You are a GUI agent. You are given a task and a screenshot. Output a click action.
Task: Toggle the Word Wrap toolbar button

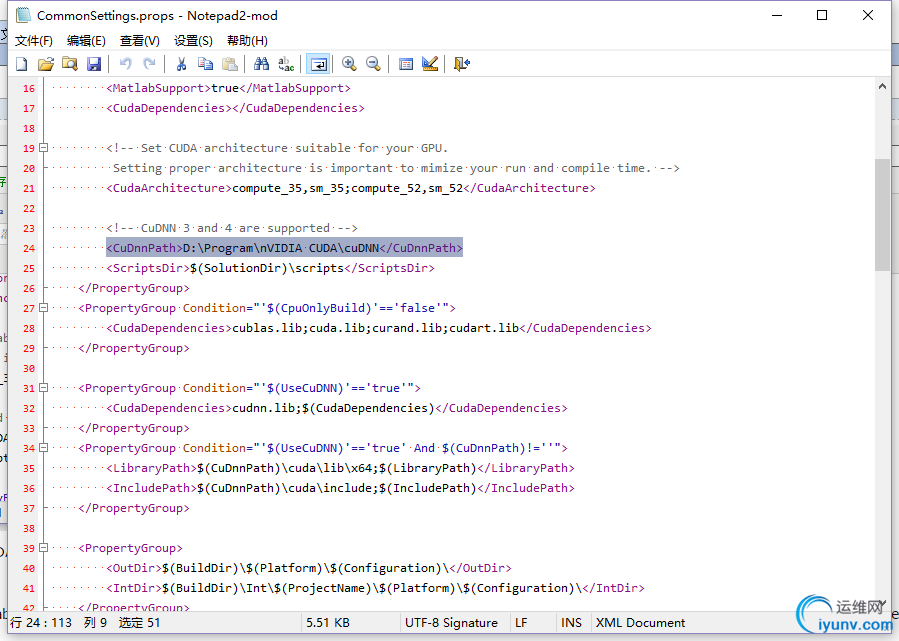(318, 64)
